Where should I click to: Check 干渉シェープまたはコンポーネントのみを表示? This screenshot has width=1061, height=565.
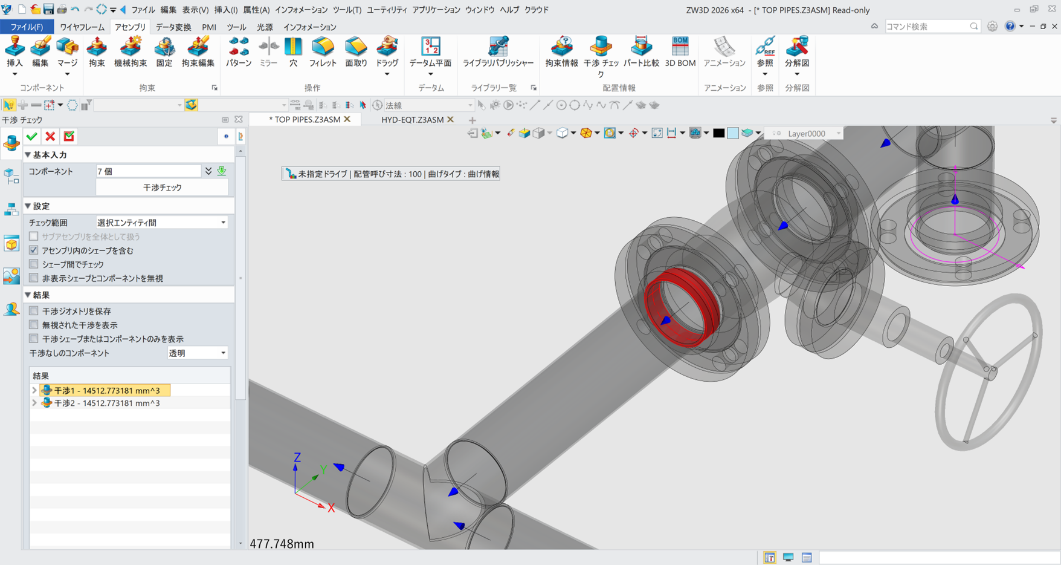coord(34,338)
